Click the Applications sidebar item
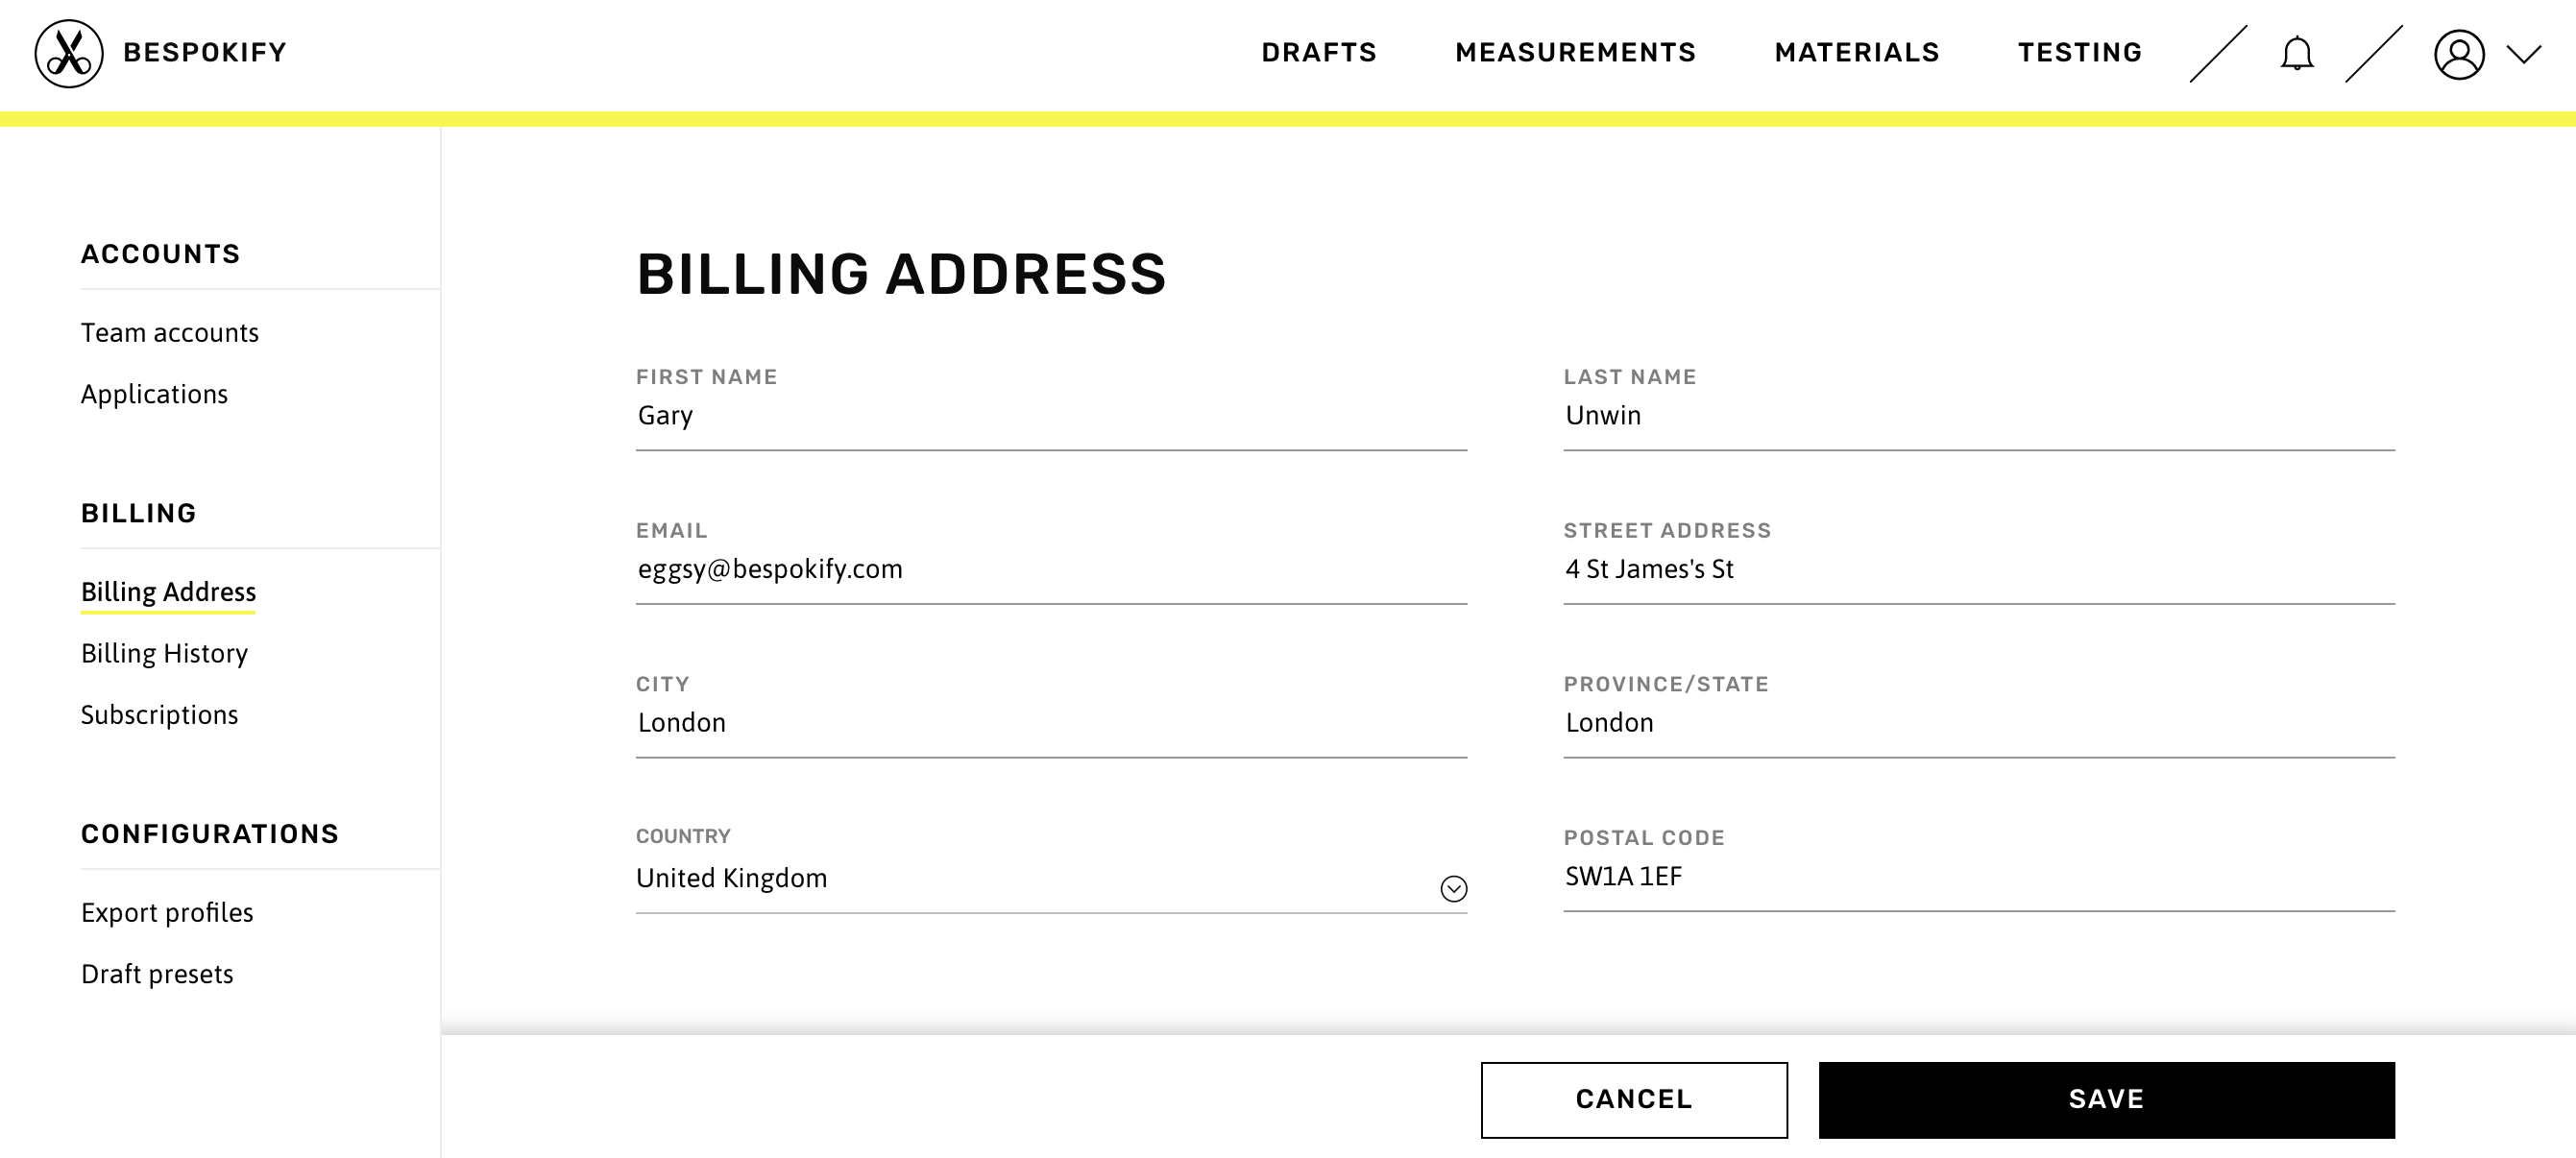 (155, 395)
